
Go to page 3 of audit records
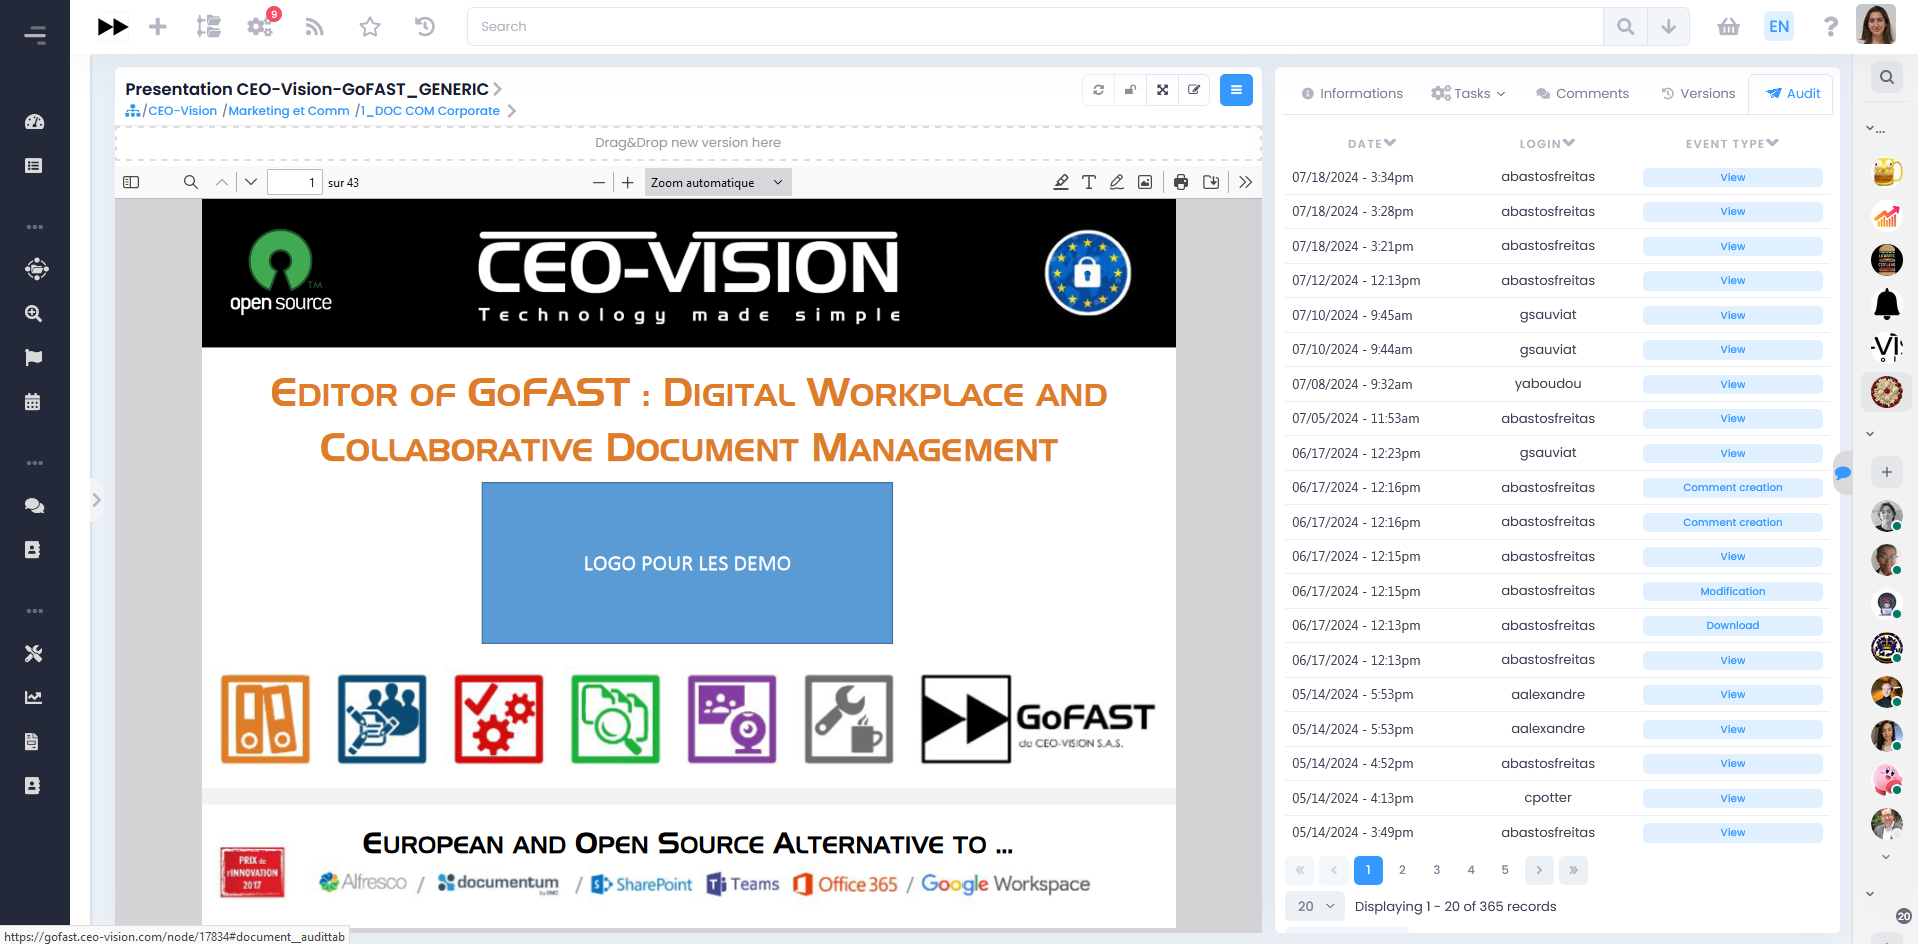1436,870
